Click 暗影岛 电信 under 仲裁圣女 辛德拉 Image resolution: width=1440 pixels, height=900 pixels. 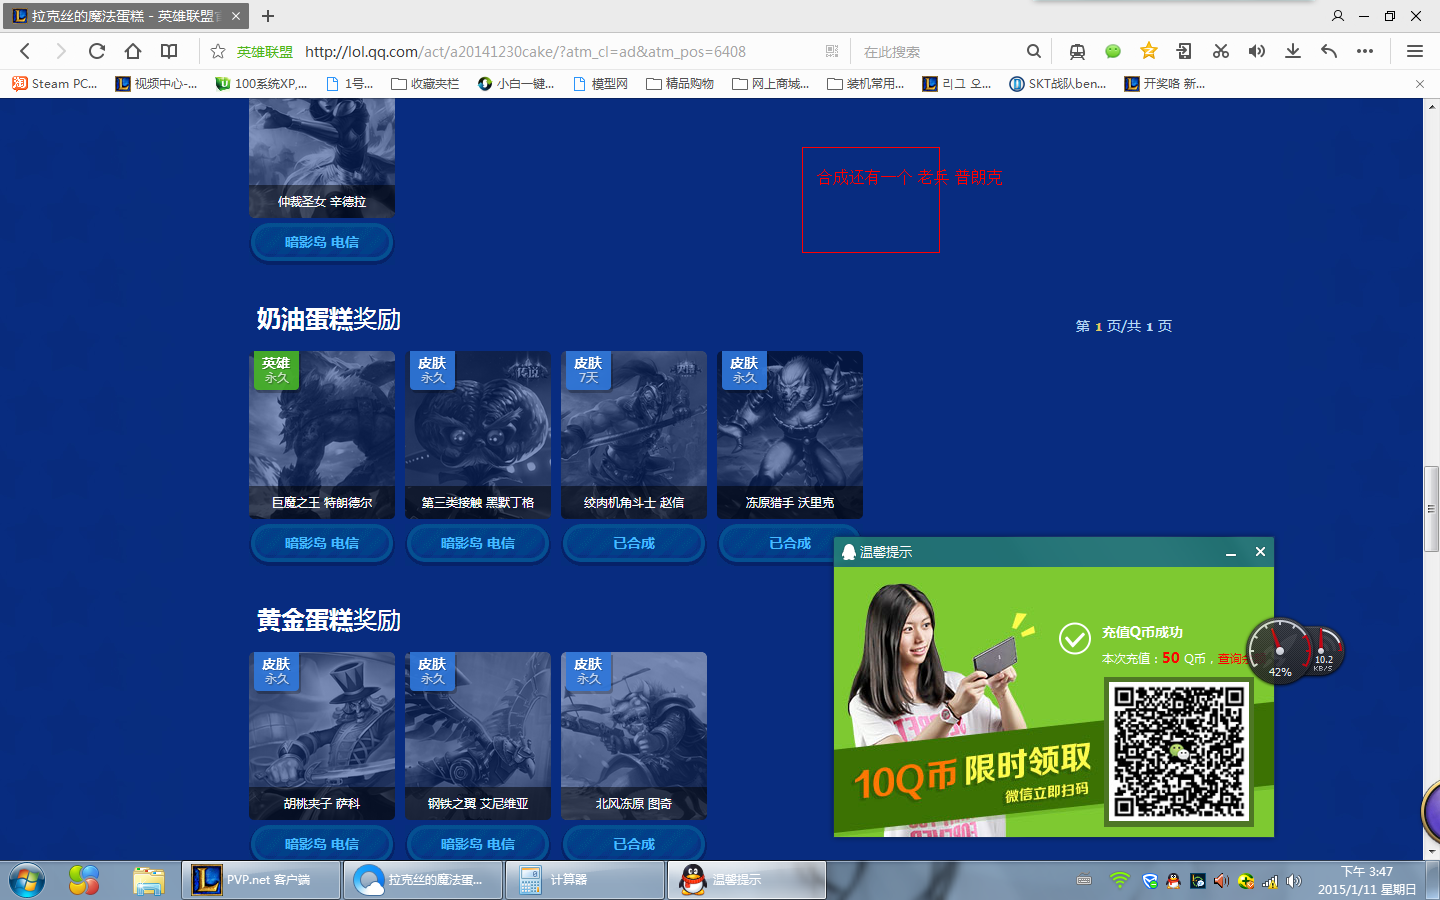click(x=321, y=242)
